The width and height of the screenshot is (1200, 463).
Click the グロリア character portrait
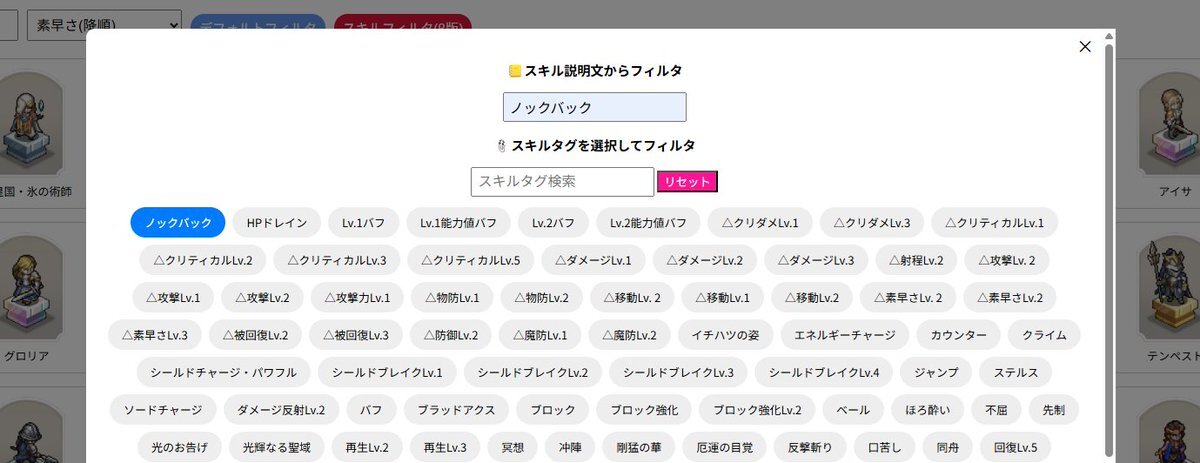[26, 292]
